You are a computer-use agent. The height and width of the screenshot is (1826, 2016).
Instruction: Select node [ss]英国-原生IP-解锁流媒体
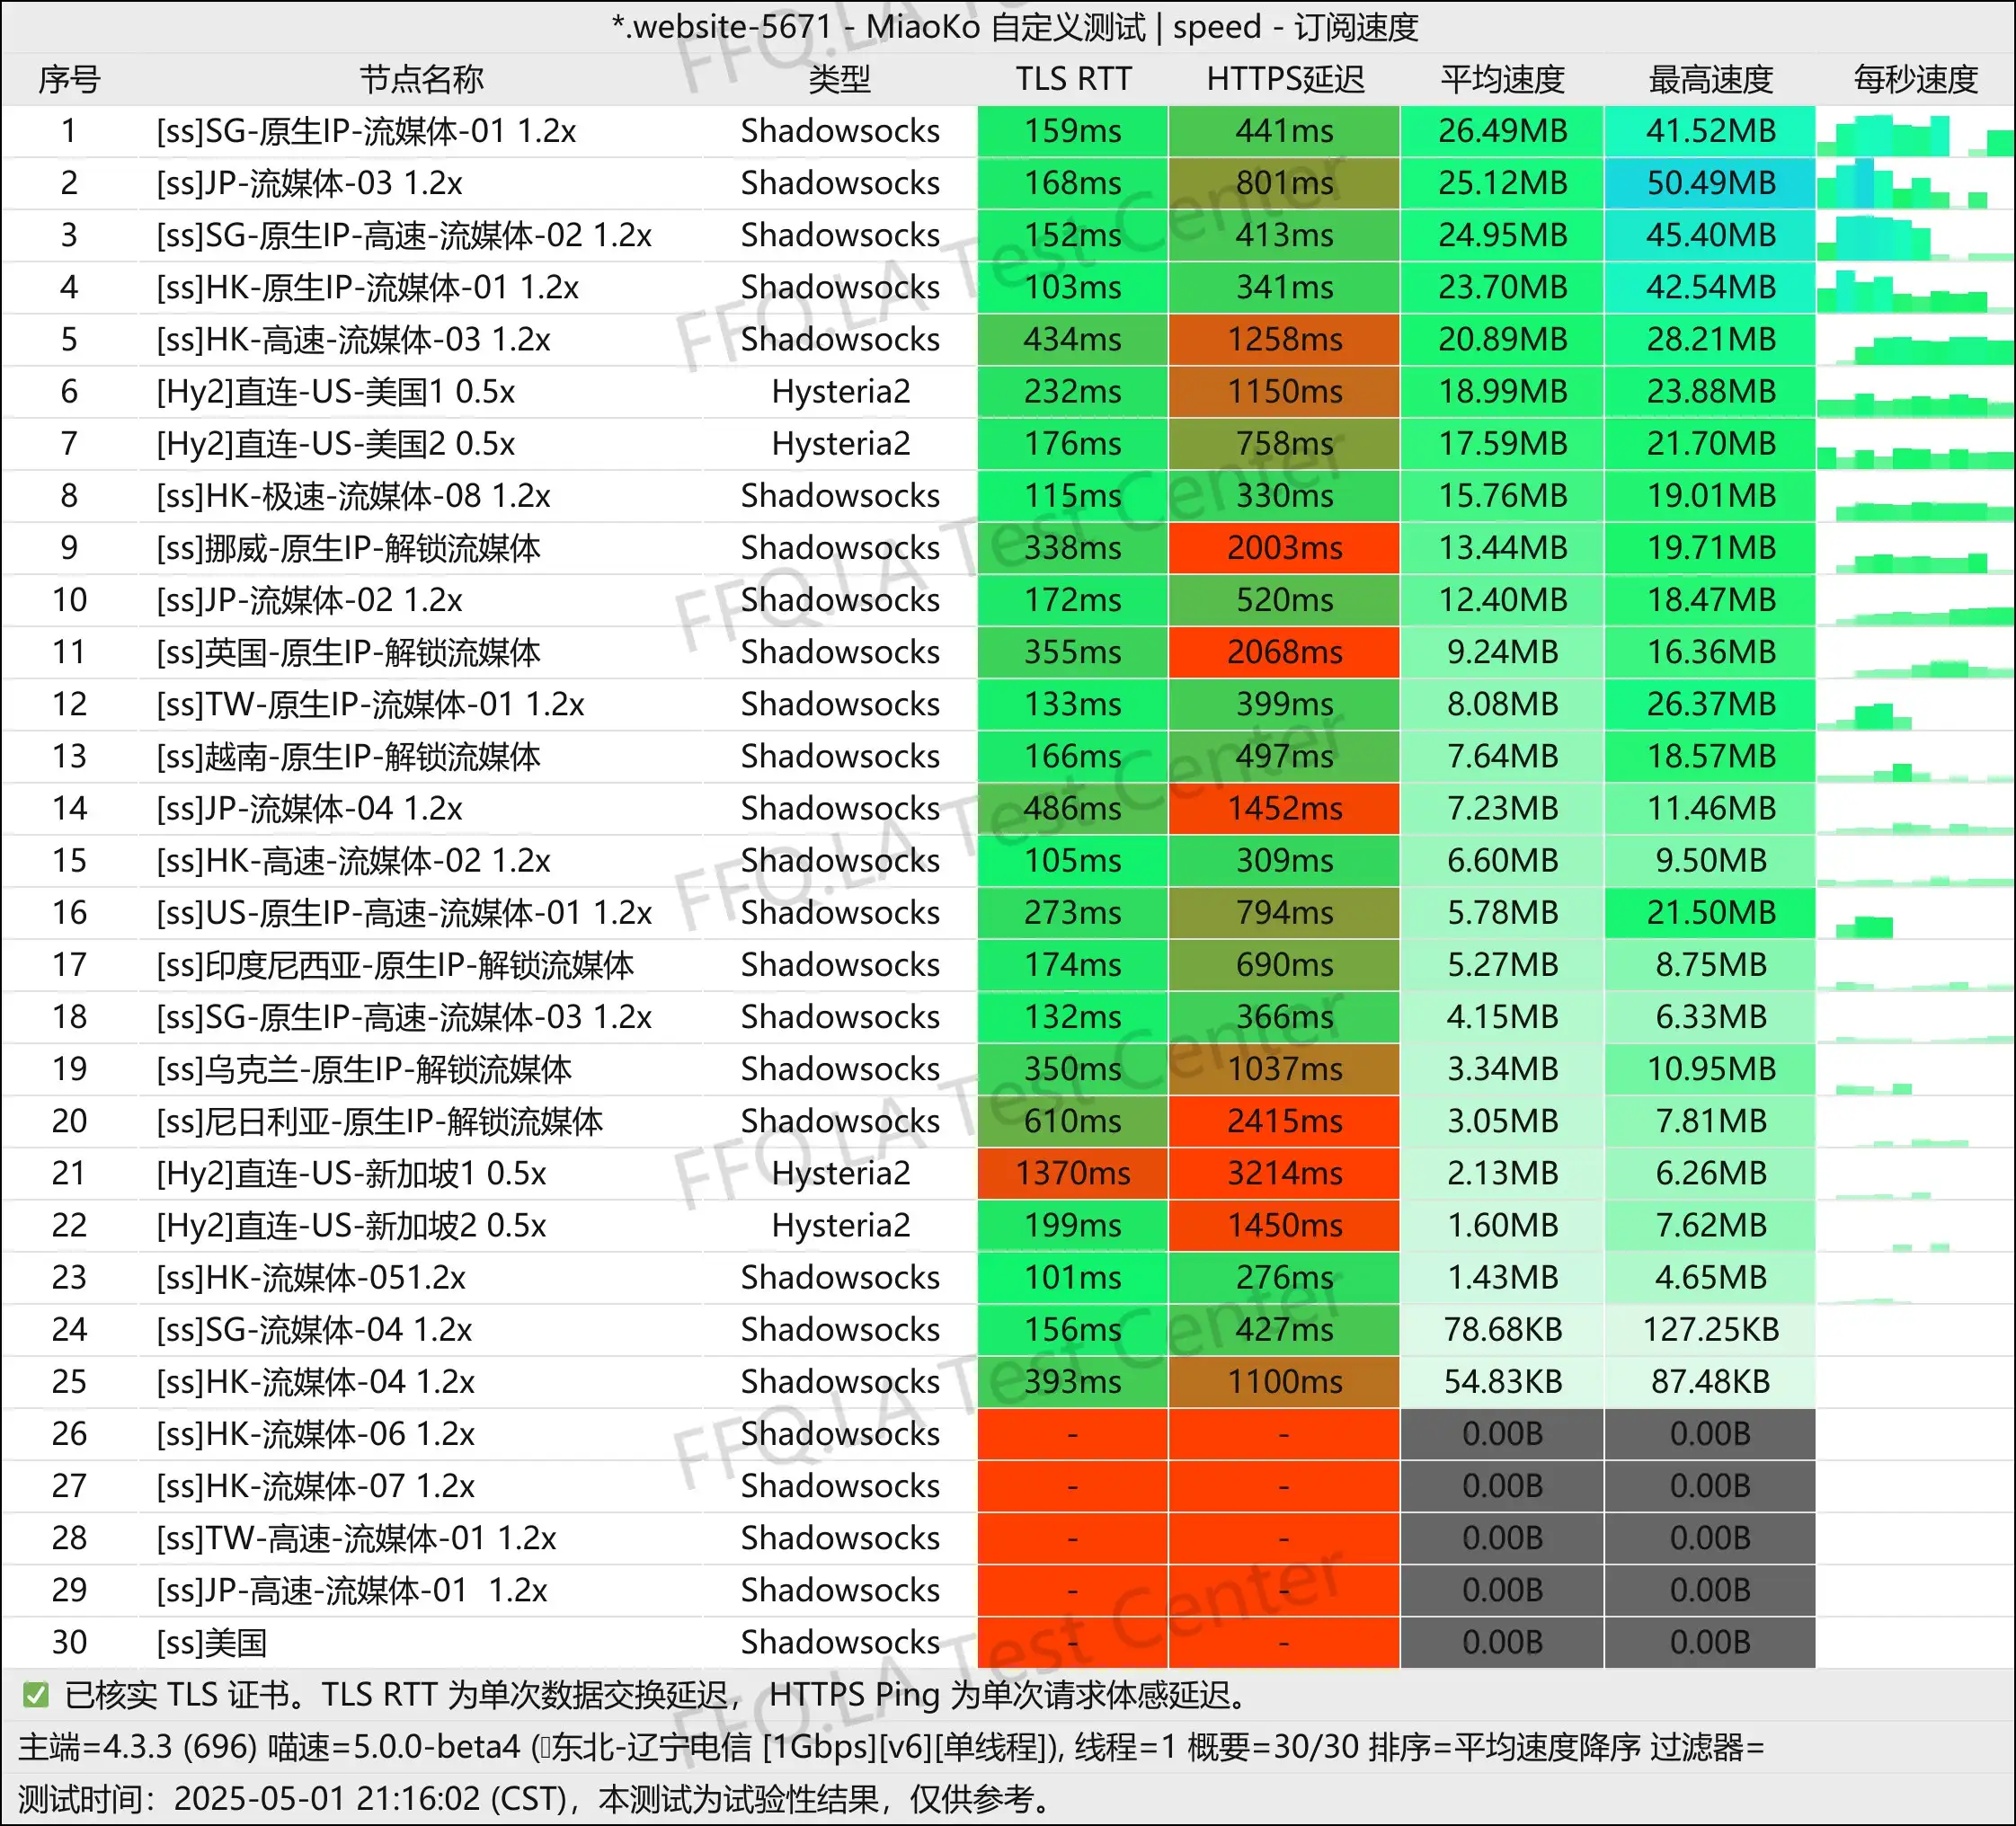(x=348, y=652)
